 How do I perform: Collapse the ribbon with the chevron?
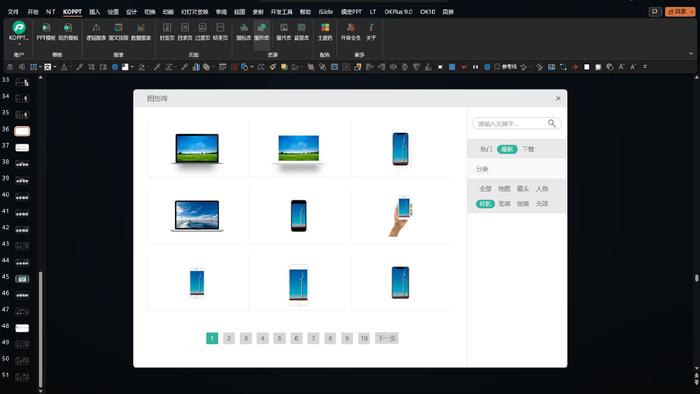click(x=691, y=54)
